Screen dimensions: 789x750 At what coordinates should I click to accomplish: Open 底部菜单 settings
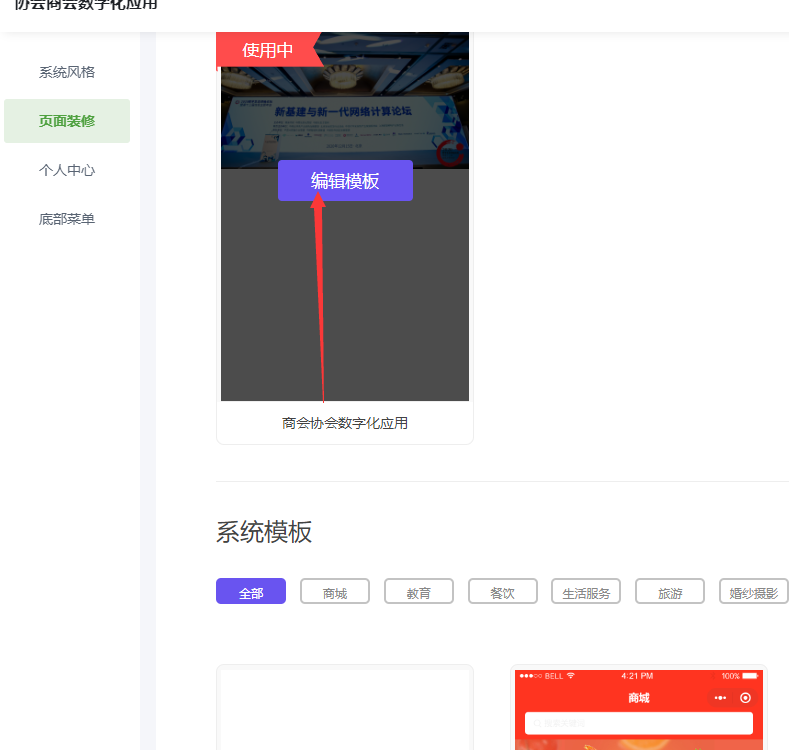[x=67, y=219]
